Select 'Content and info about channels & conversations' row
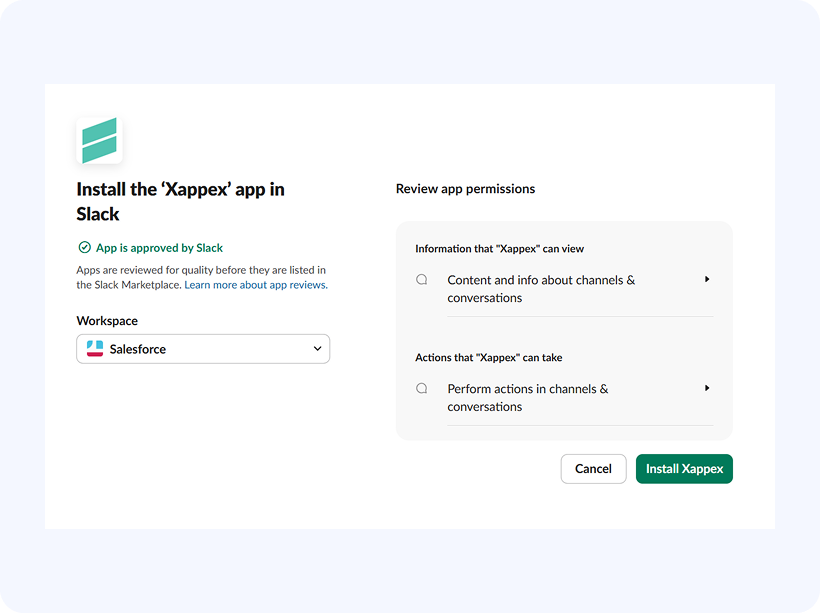This screenshot has width=820, height=613. coord(541,289)
